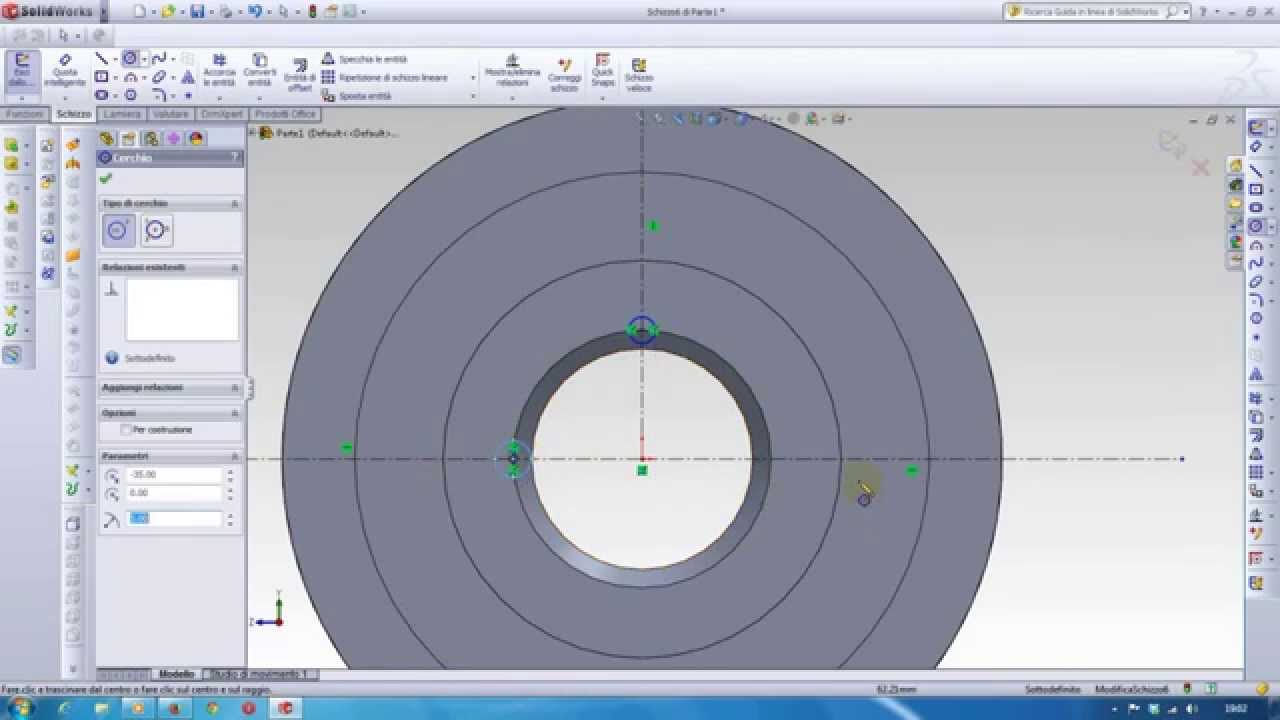Switch to Modello bottom tab
The height and width of the screenshot is (720, 1280).
click(176, 674)
